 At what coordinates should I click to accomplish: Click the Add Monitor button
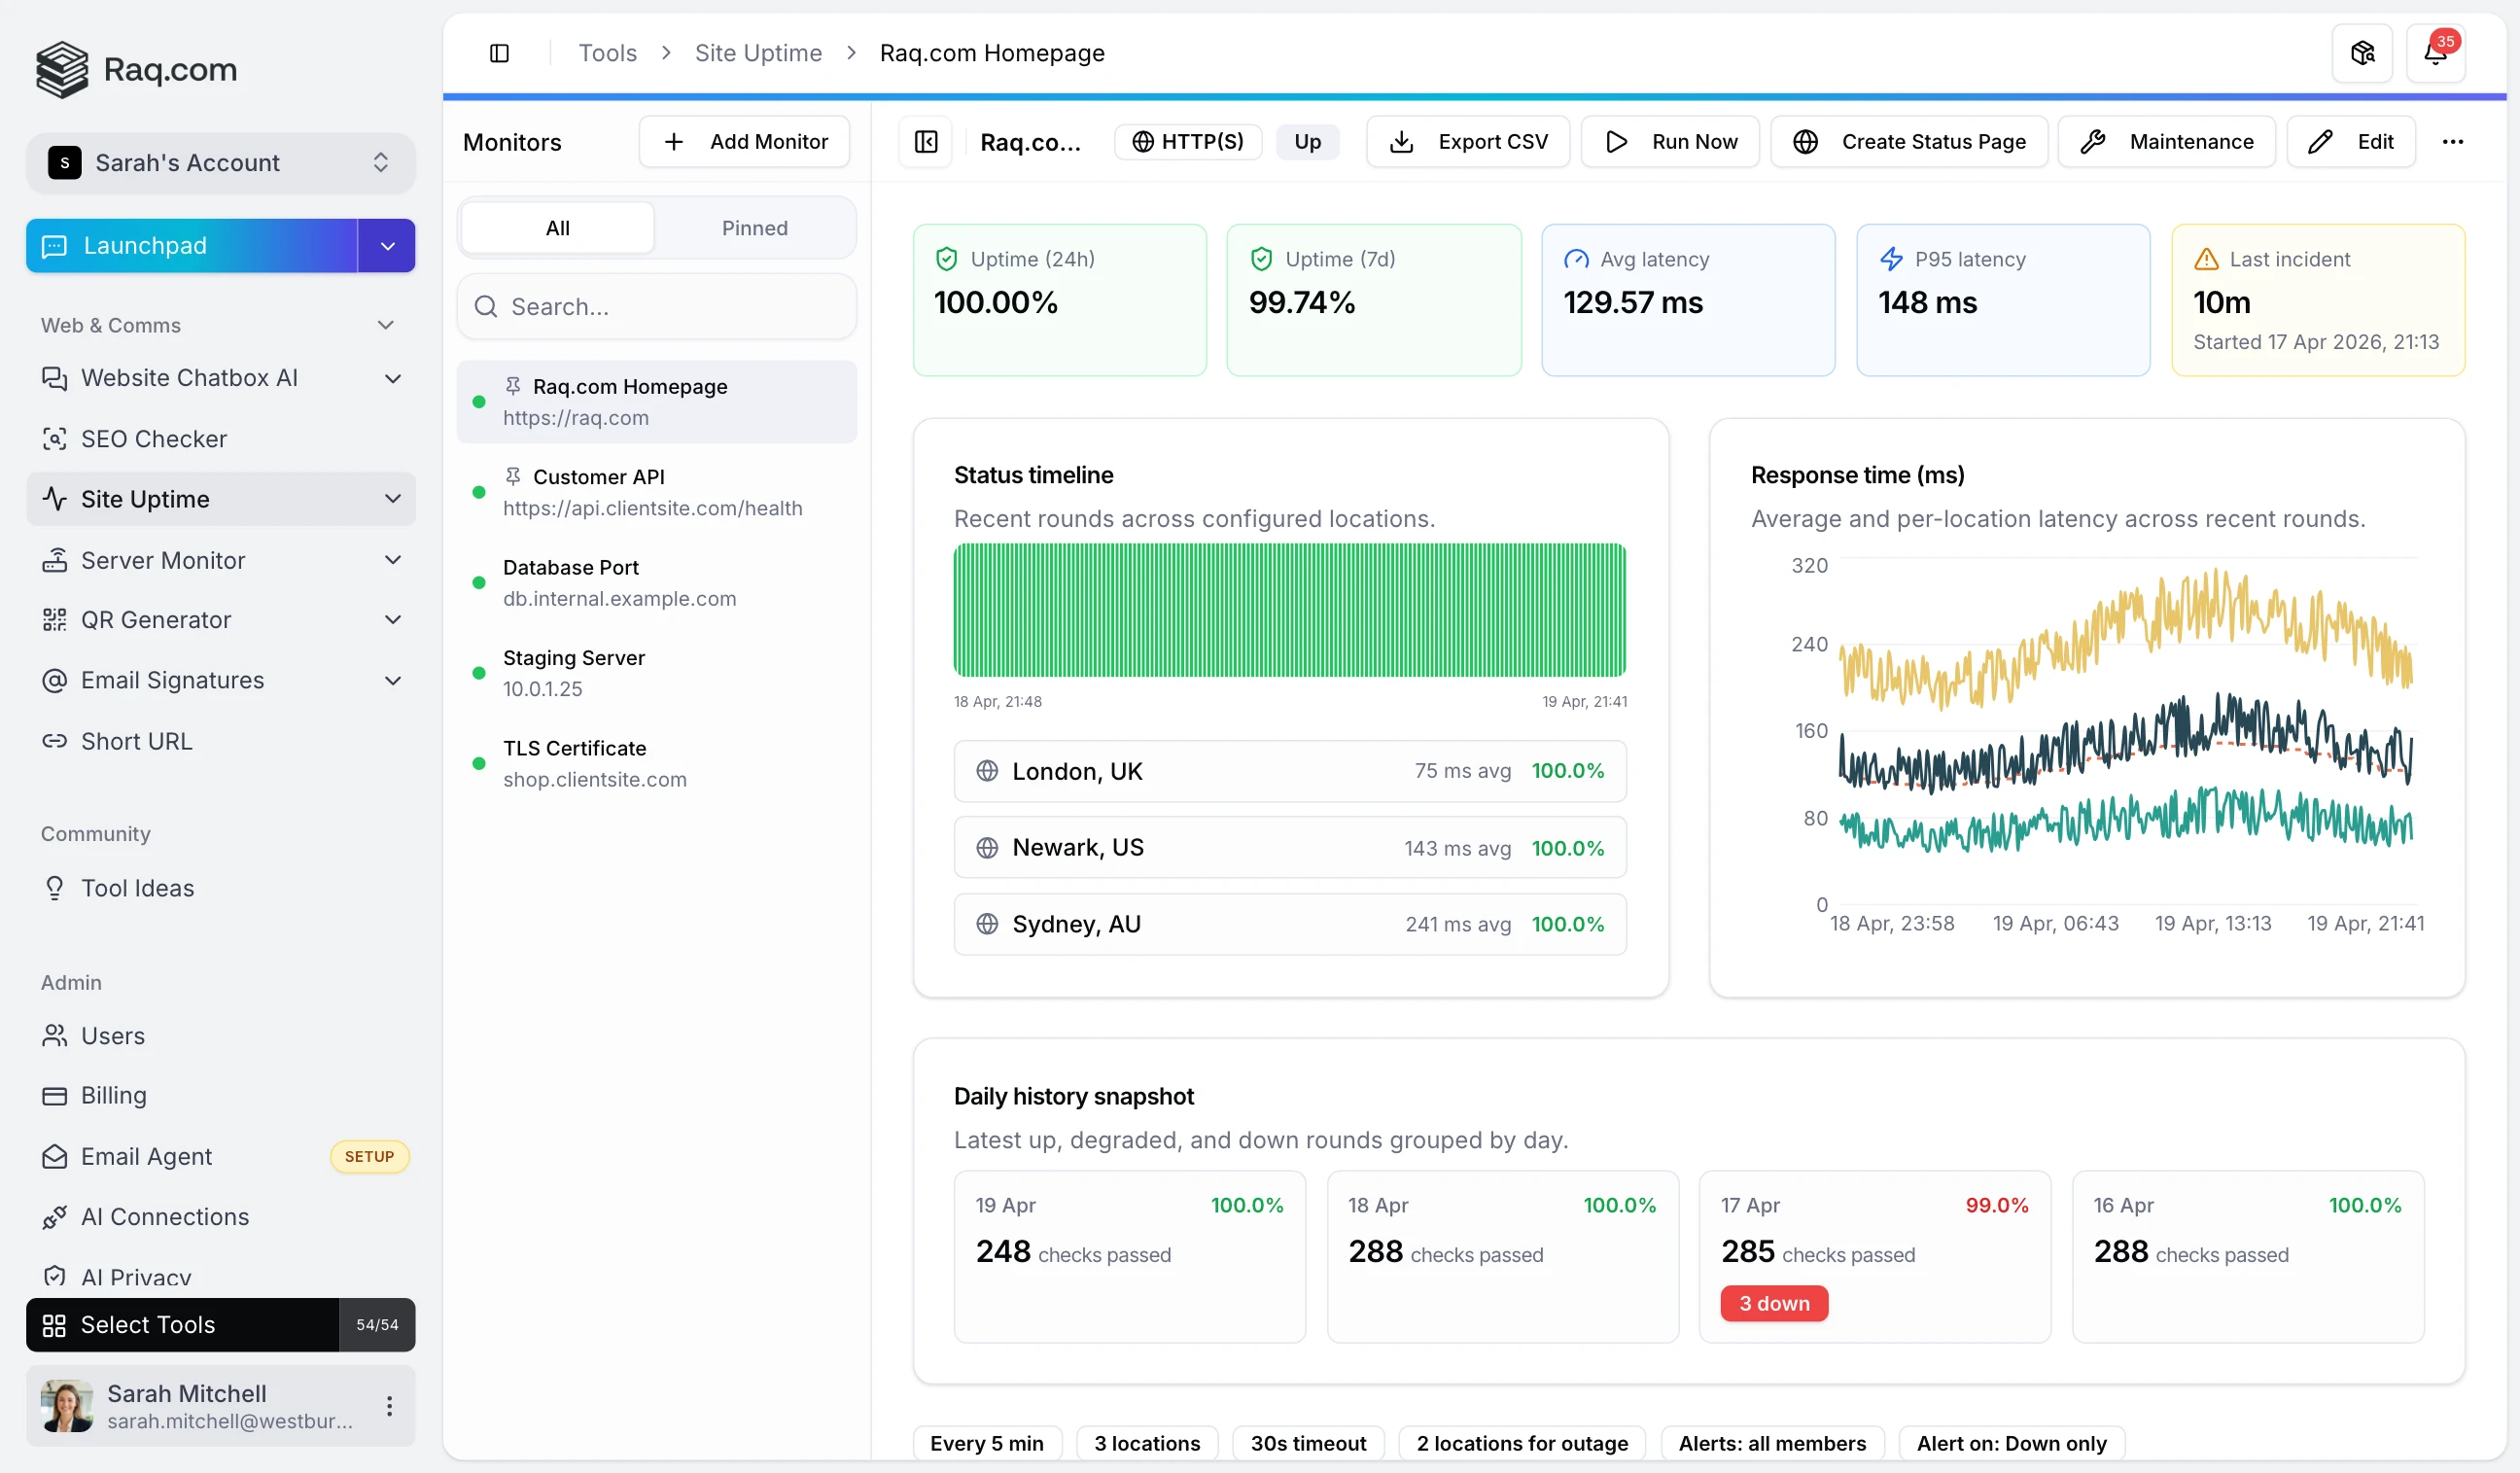[x=744, y=141]
